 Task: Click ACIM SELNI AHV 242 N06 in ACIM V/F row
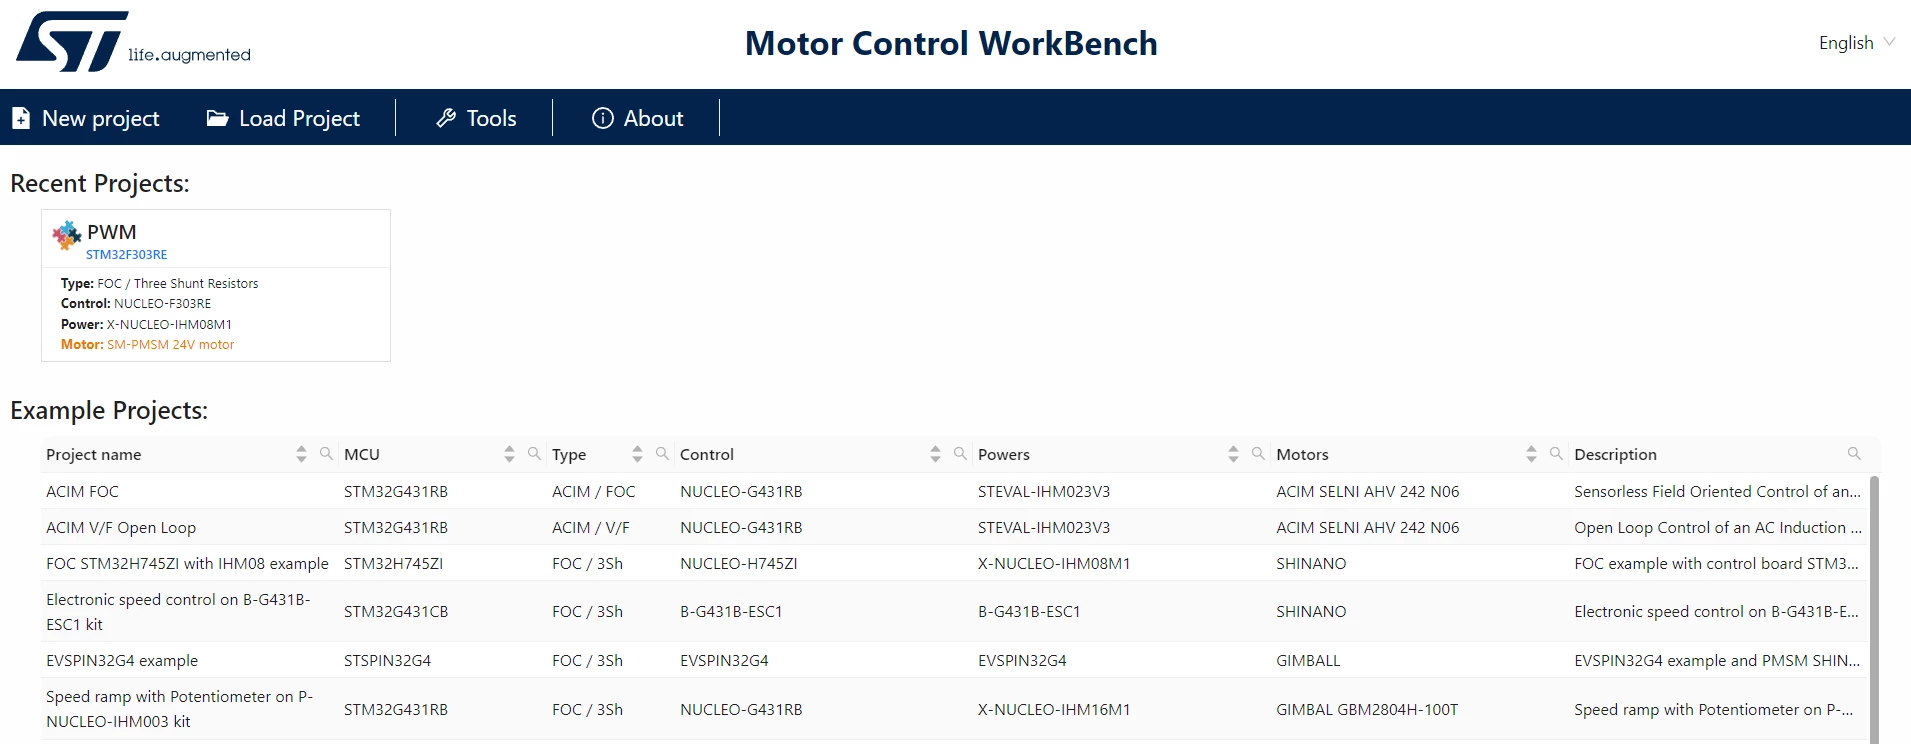(1368, 527)
